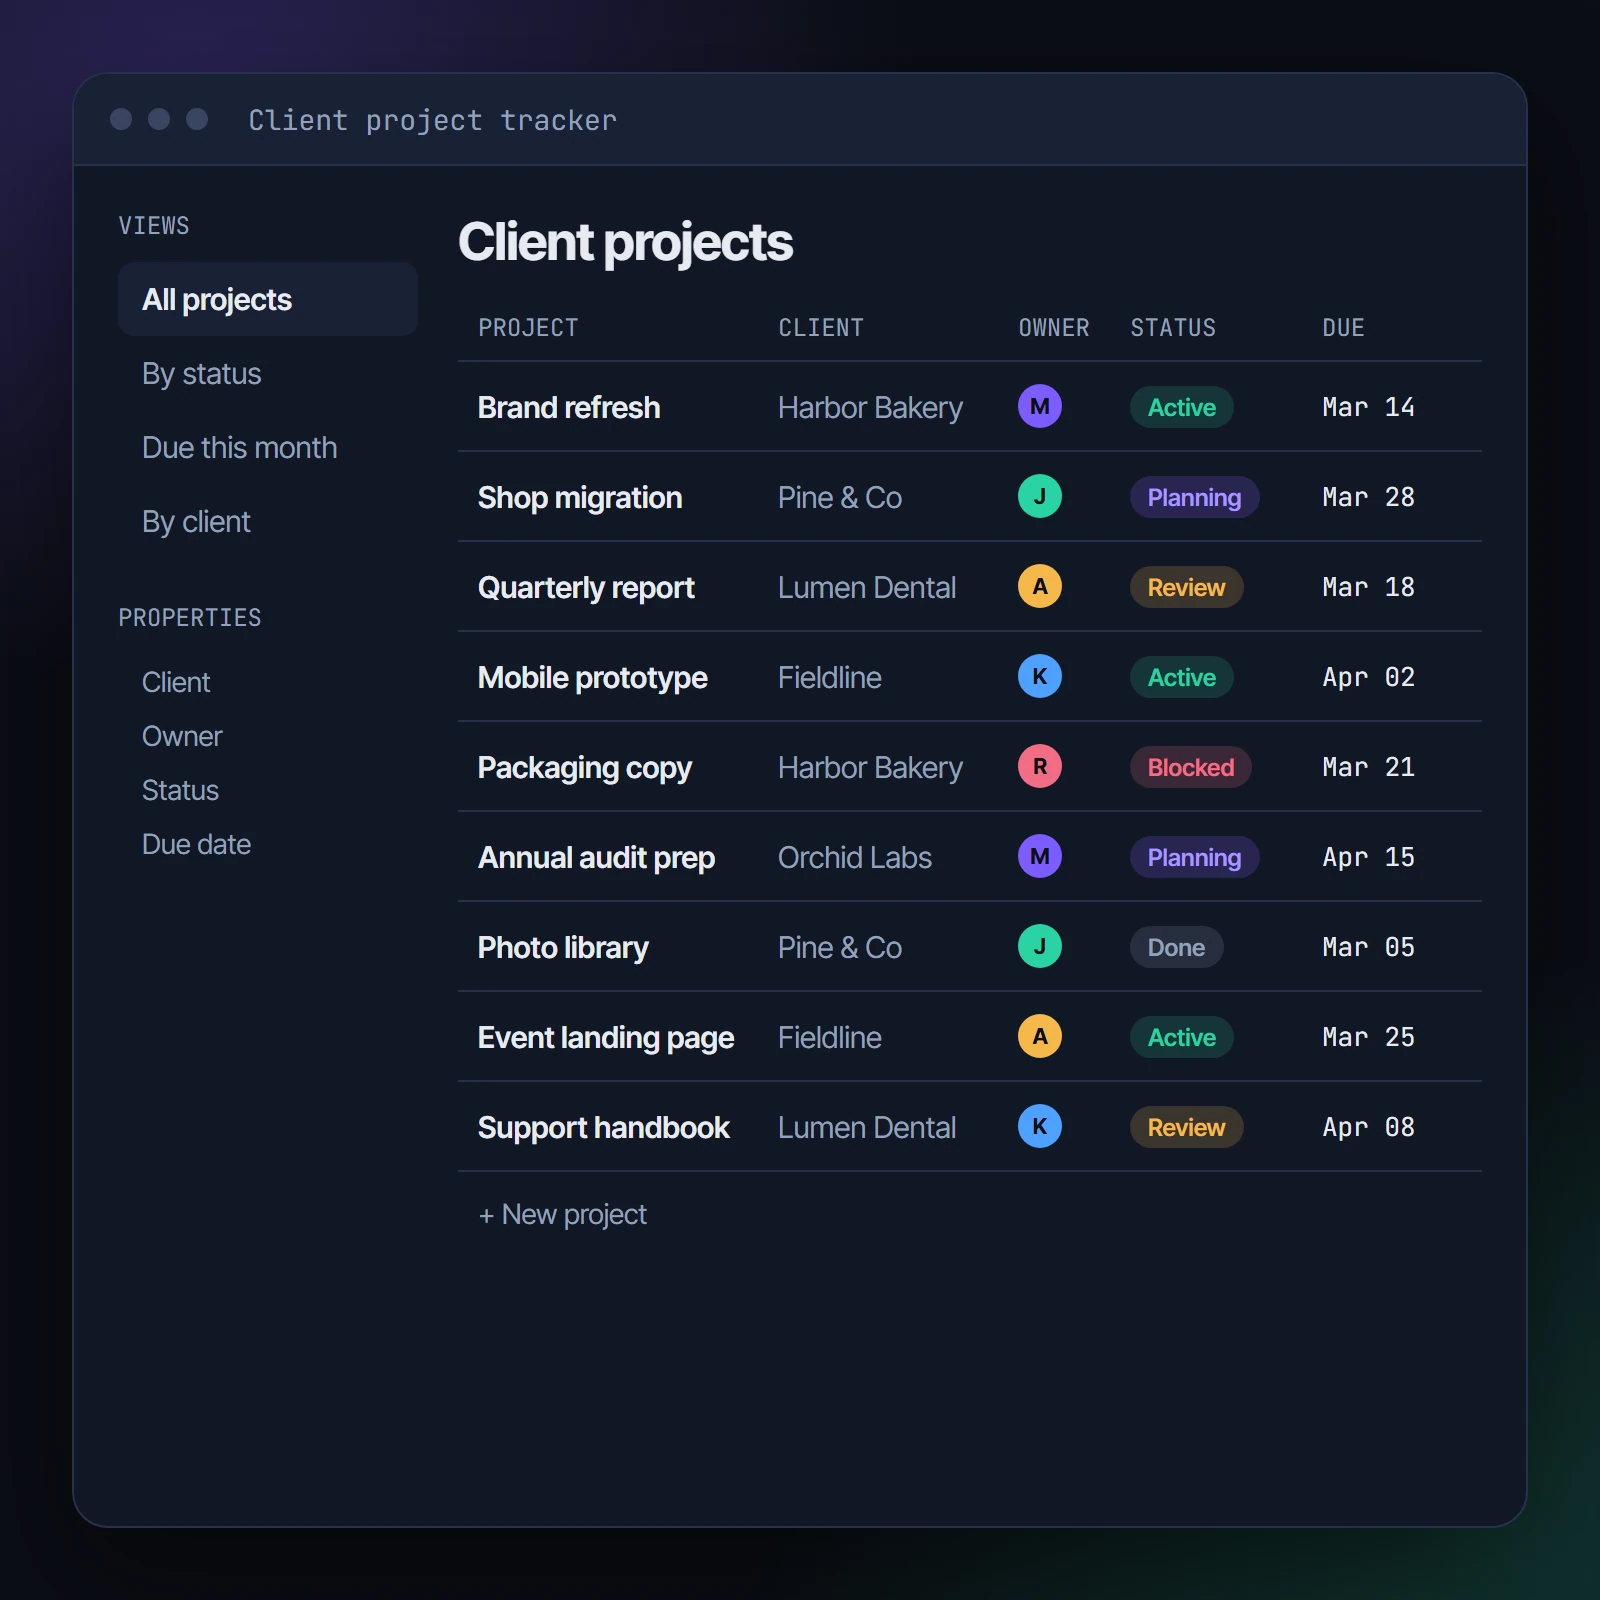Select the Client property in sidebar
Viewport: 1600px width, 1600px height.
pos(176,682)
